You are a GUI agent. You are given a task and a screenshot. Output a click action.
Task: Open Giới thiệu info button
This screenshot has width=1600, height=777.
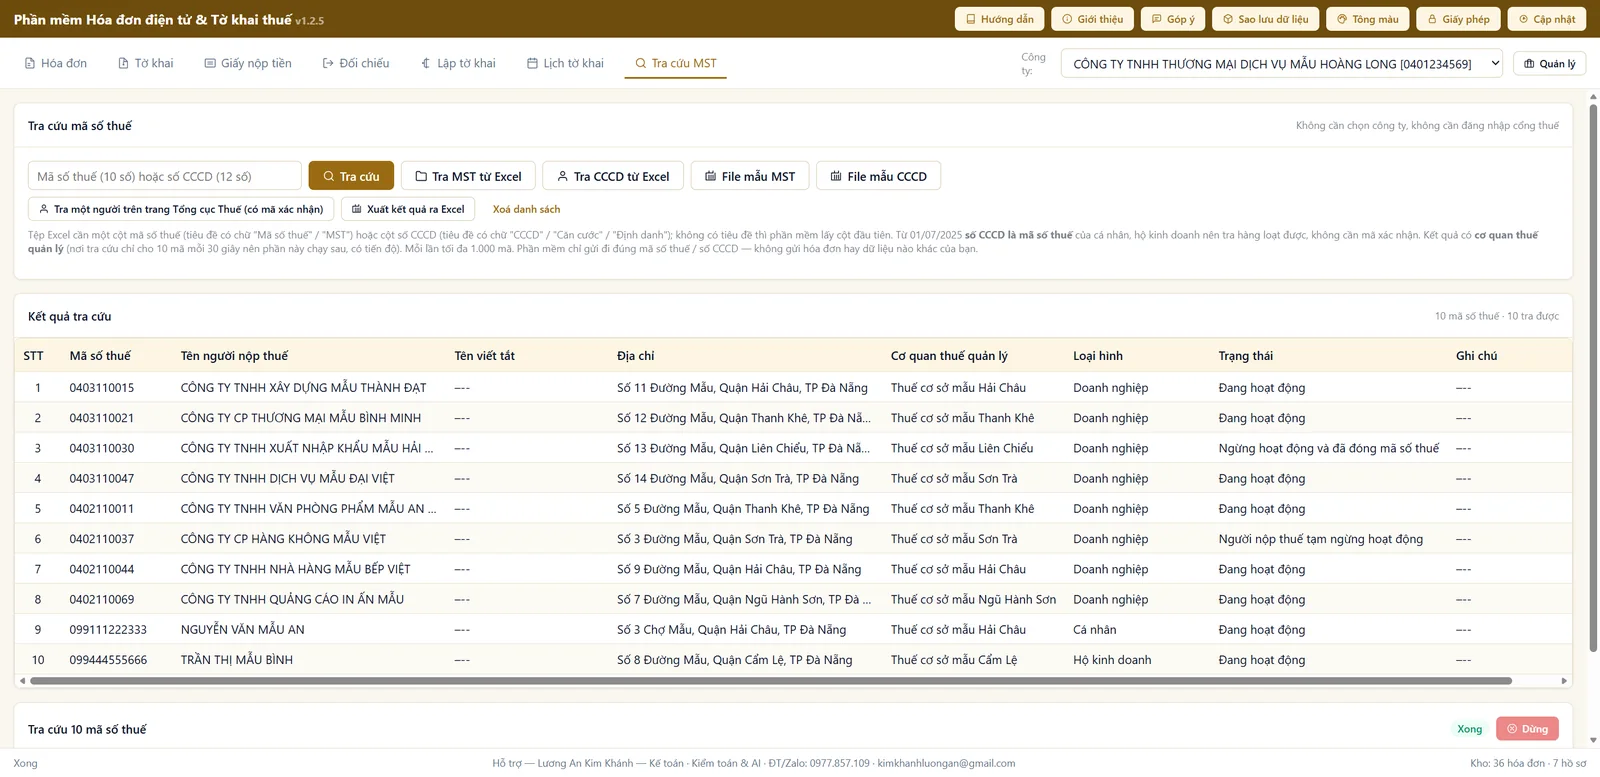pos(1092,19)
